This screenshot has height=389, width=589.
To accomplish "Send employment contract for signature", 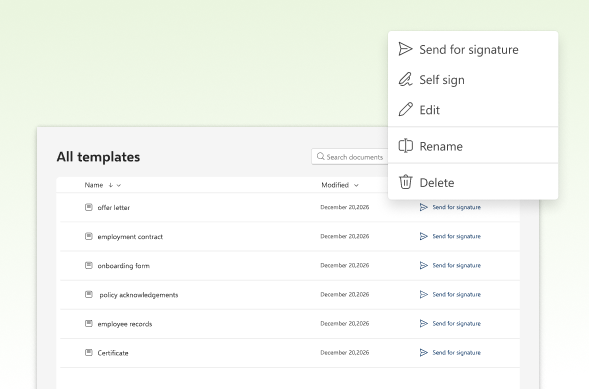I will pos(456,236).
